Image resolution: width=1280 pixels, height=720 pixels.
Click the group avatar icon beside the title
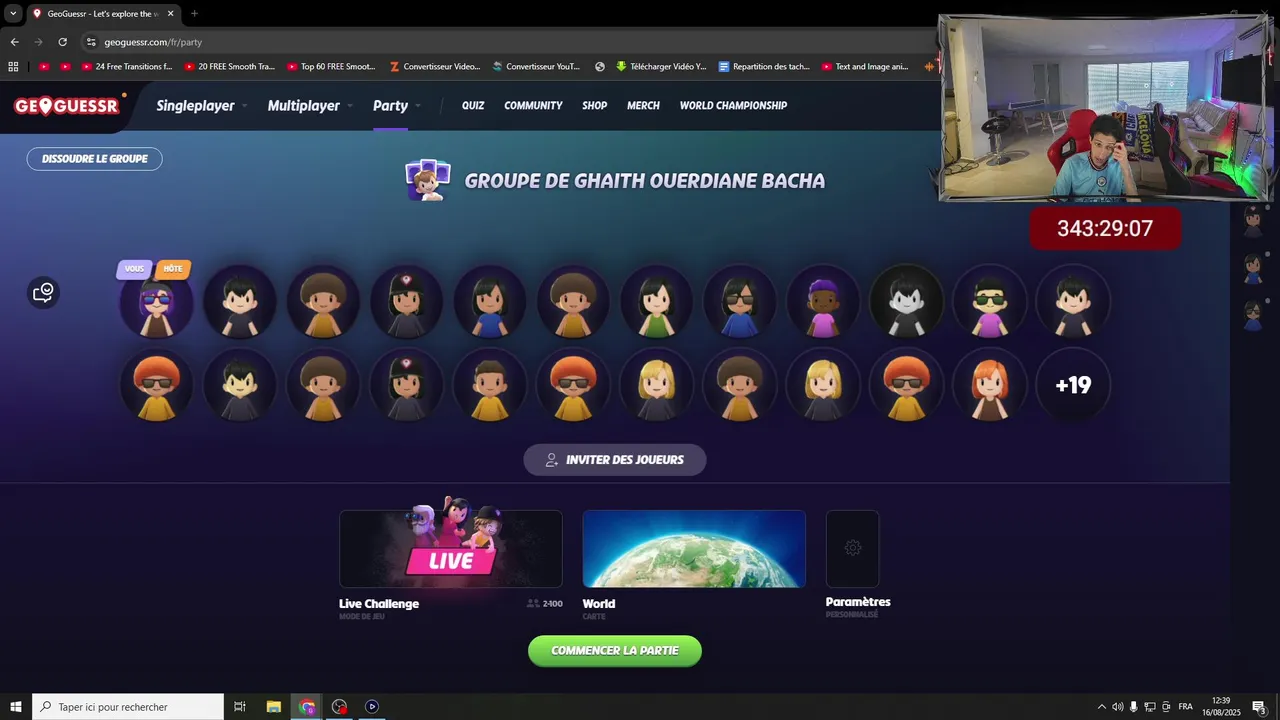(x=428, y=180)
